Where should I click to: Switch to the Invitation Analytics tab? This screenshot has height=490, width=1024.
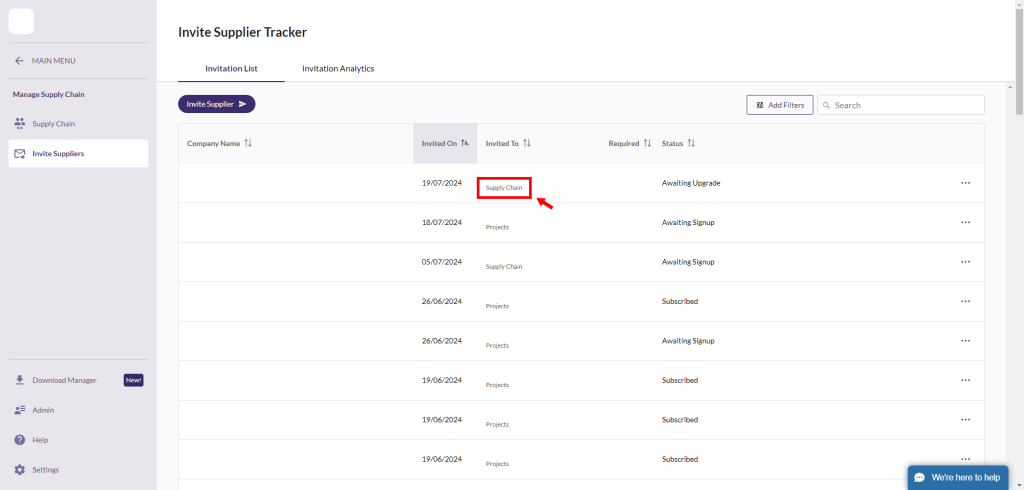click(x=338, y=69)
